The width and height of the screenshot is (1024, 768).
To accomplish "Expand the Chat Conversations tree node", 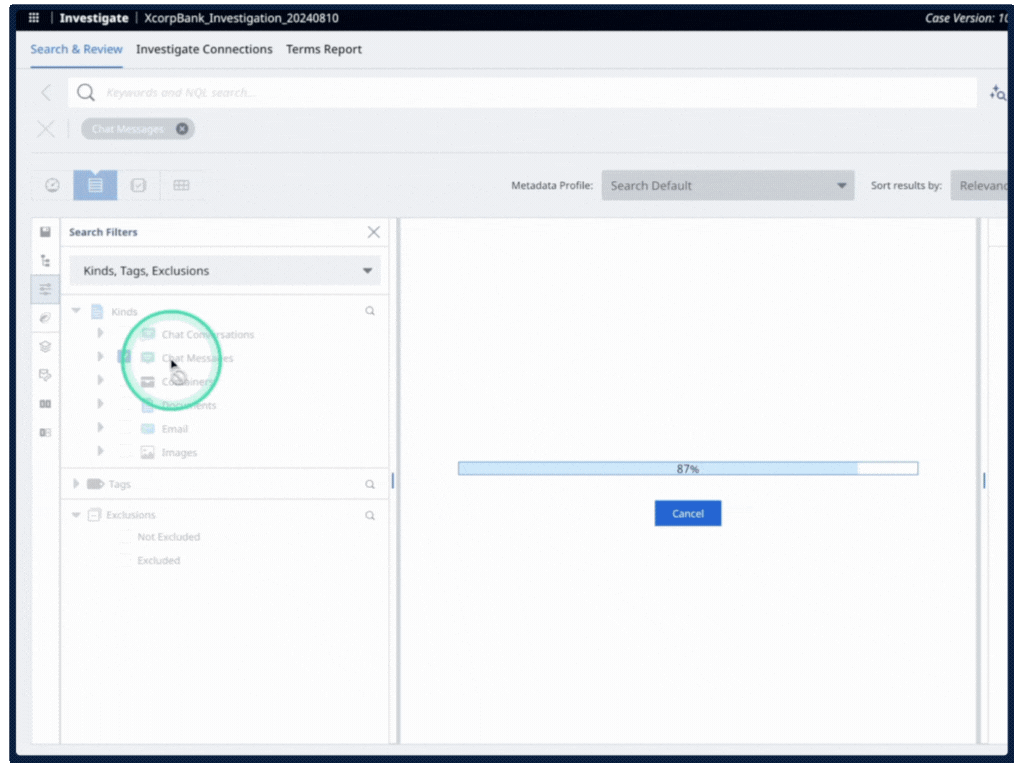I will [x=100, y=333].
